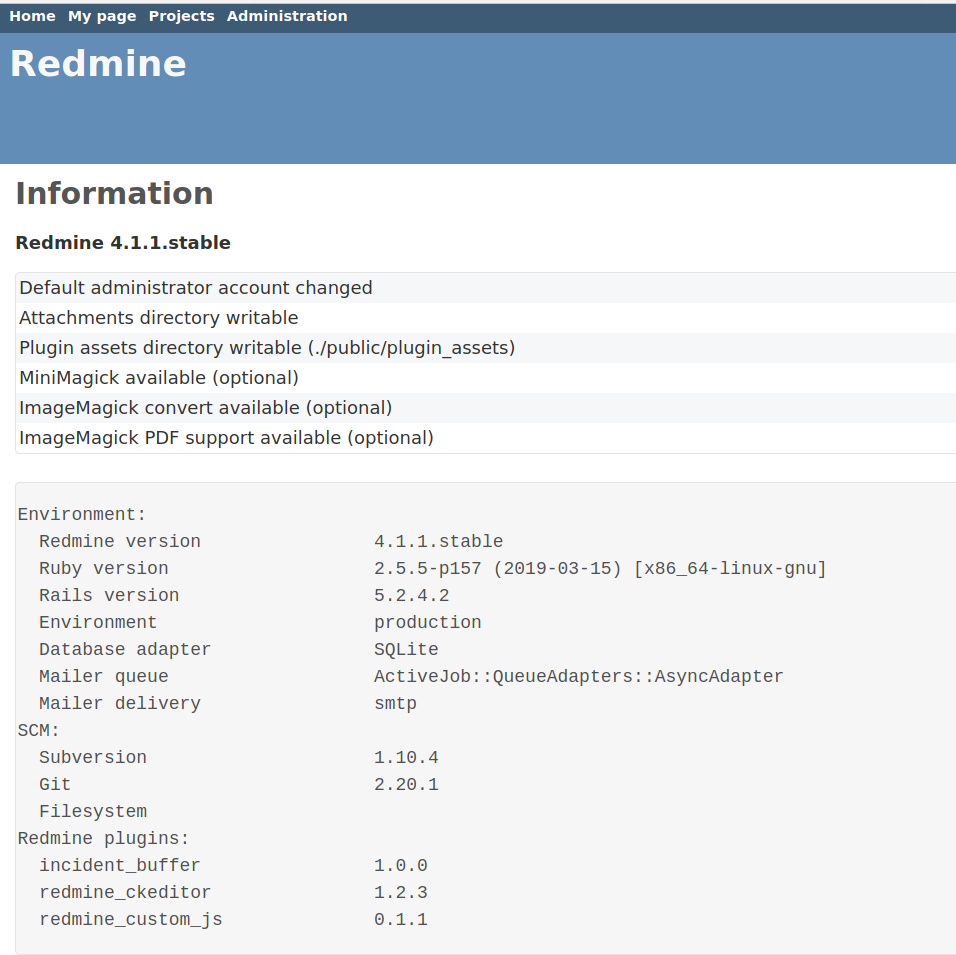Click the Rails version value '5.2.4.2'
The height and width of the screenshot is (955, 956).
[412, 595]
